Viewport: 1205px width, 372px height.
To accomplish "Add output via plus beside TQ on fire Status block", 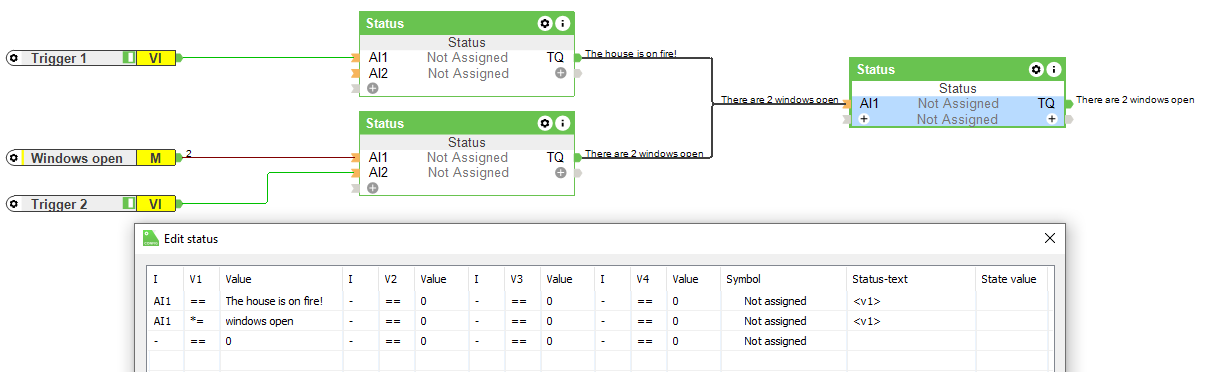I will coord(561,73).
